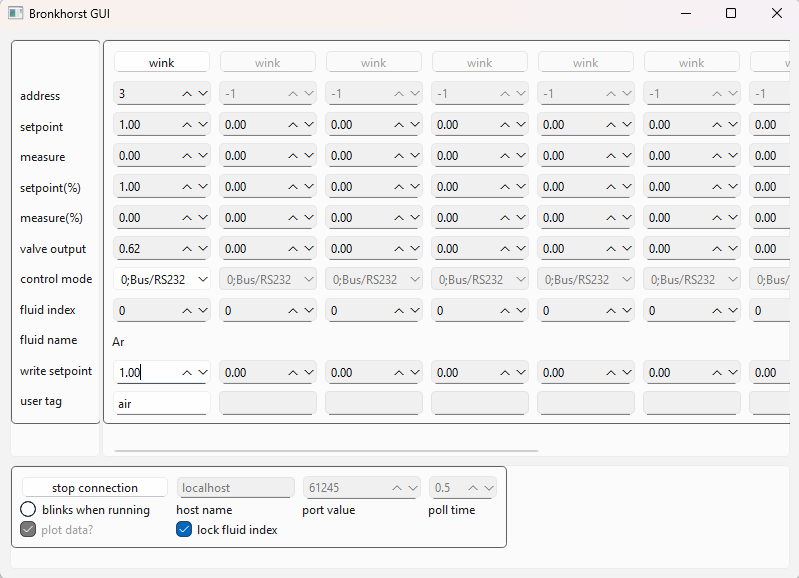Increase the address value in the first column
Viewport: 799px width, 578px height.
tap(187, 94)
